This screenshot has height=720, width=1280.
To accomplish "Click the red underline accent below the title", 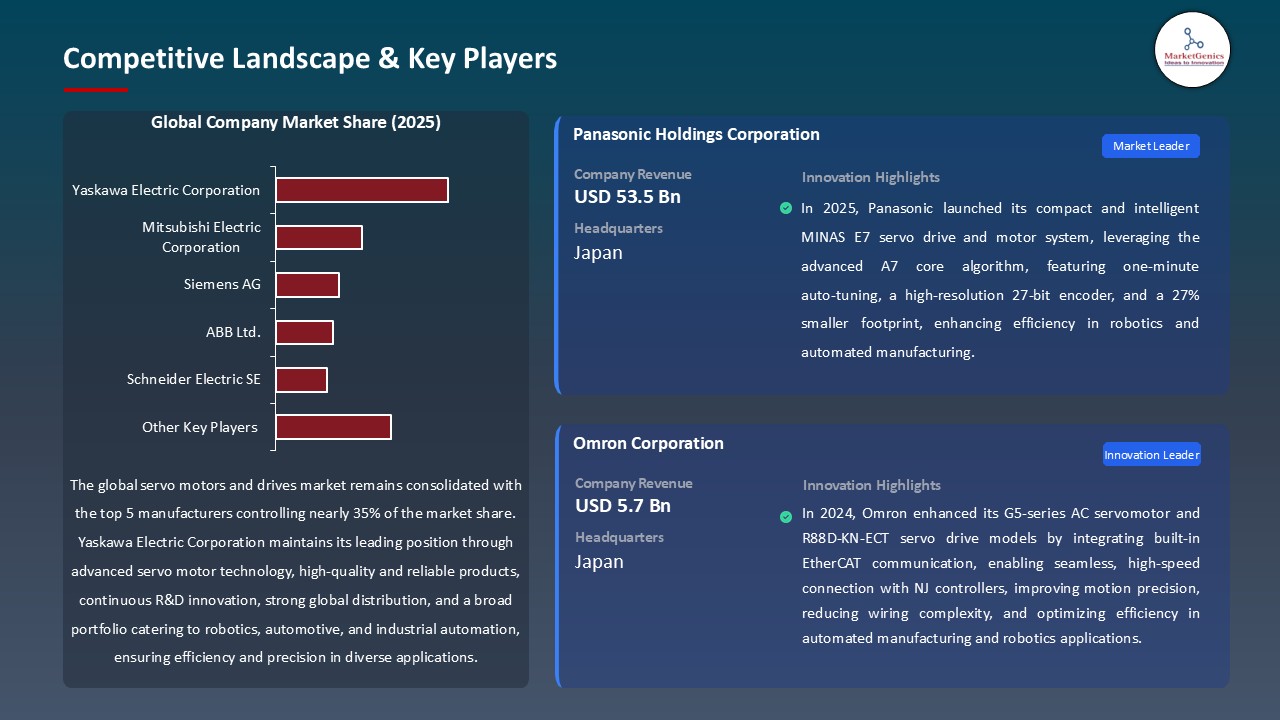I will pos(95,88).
